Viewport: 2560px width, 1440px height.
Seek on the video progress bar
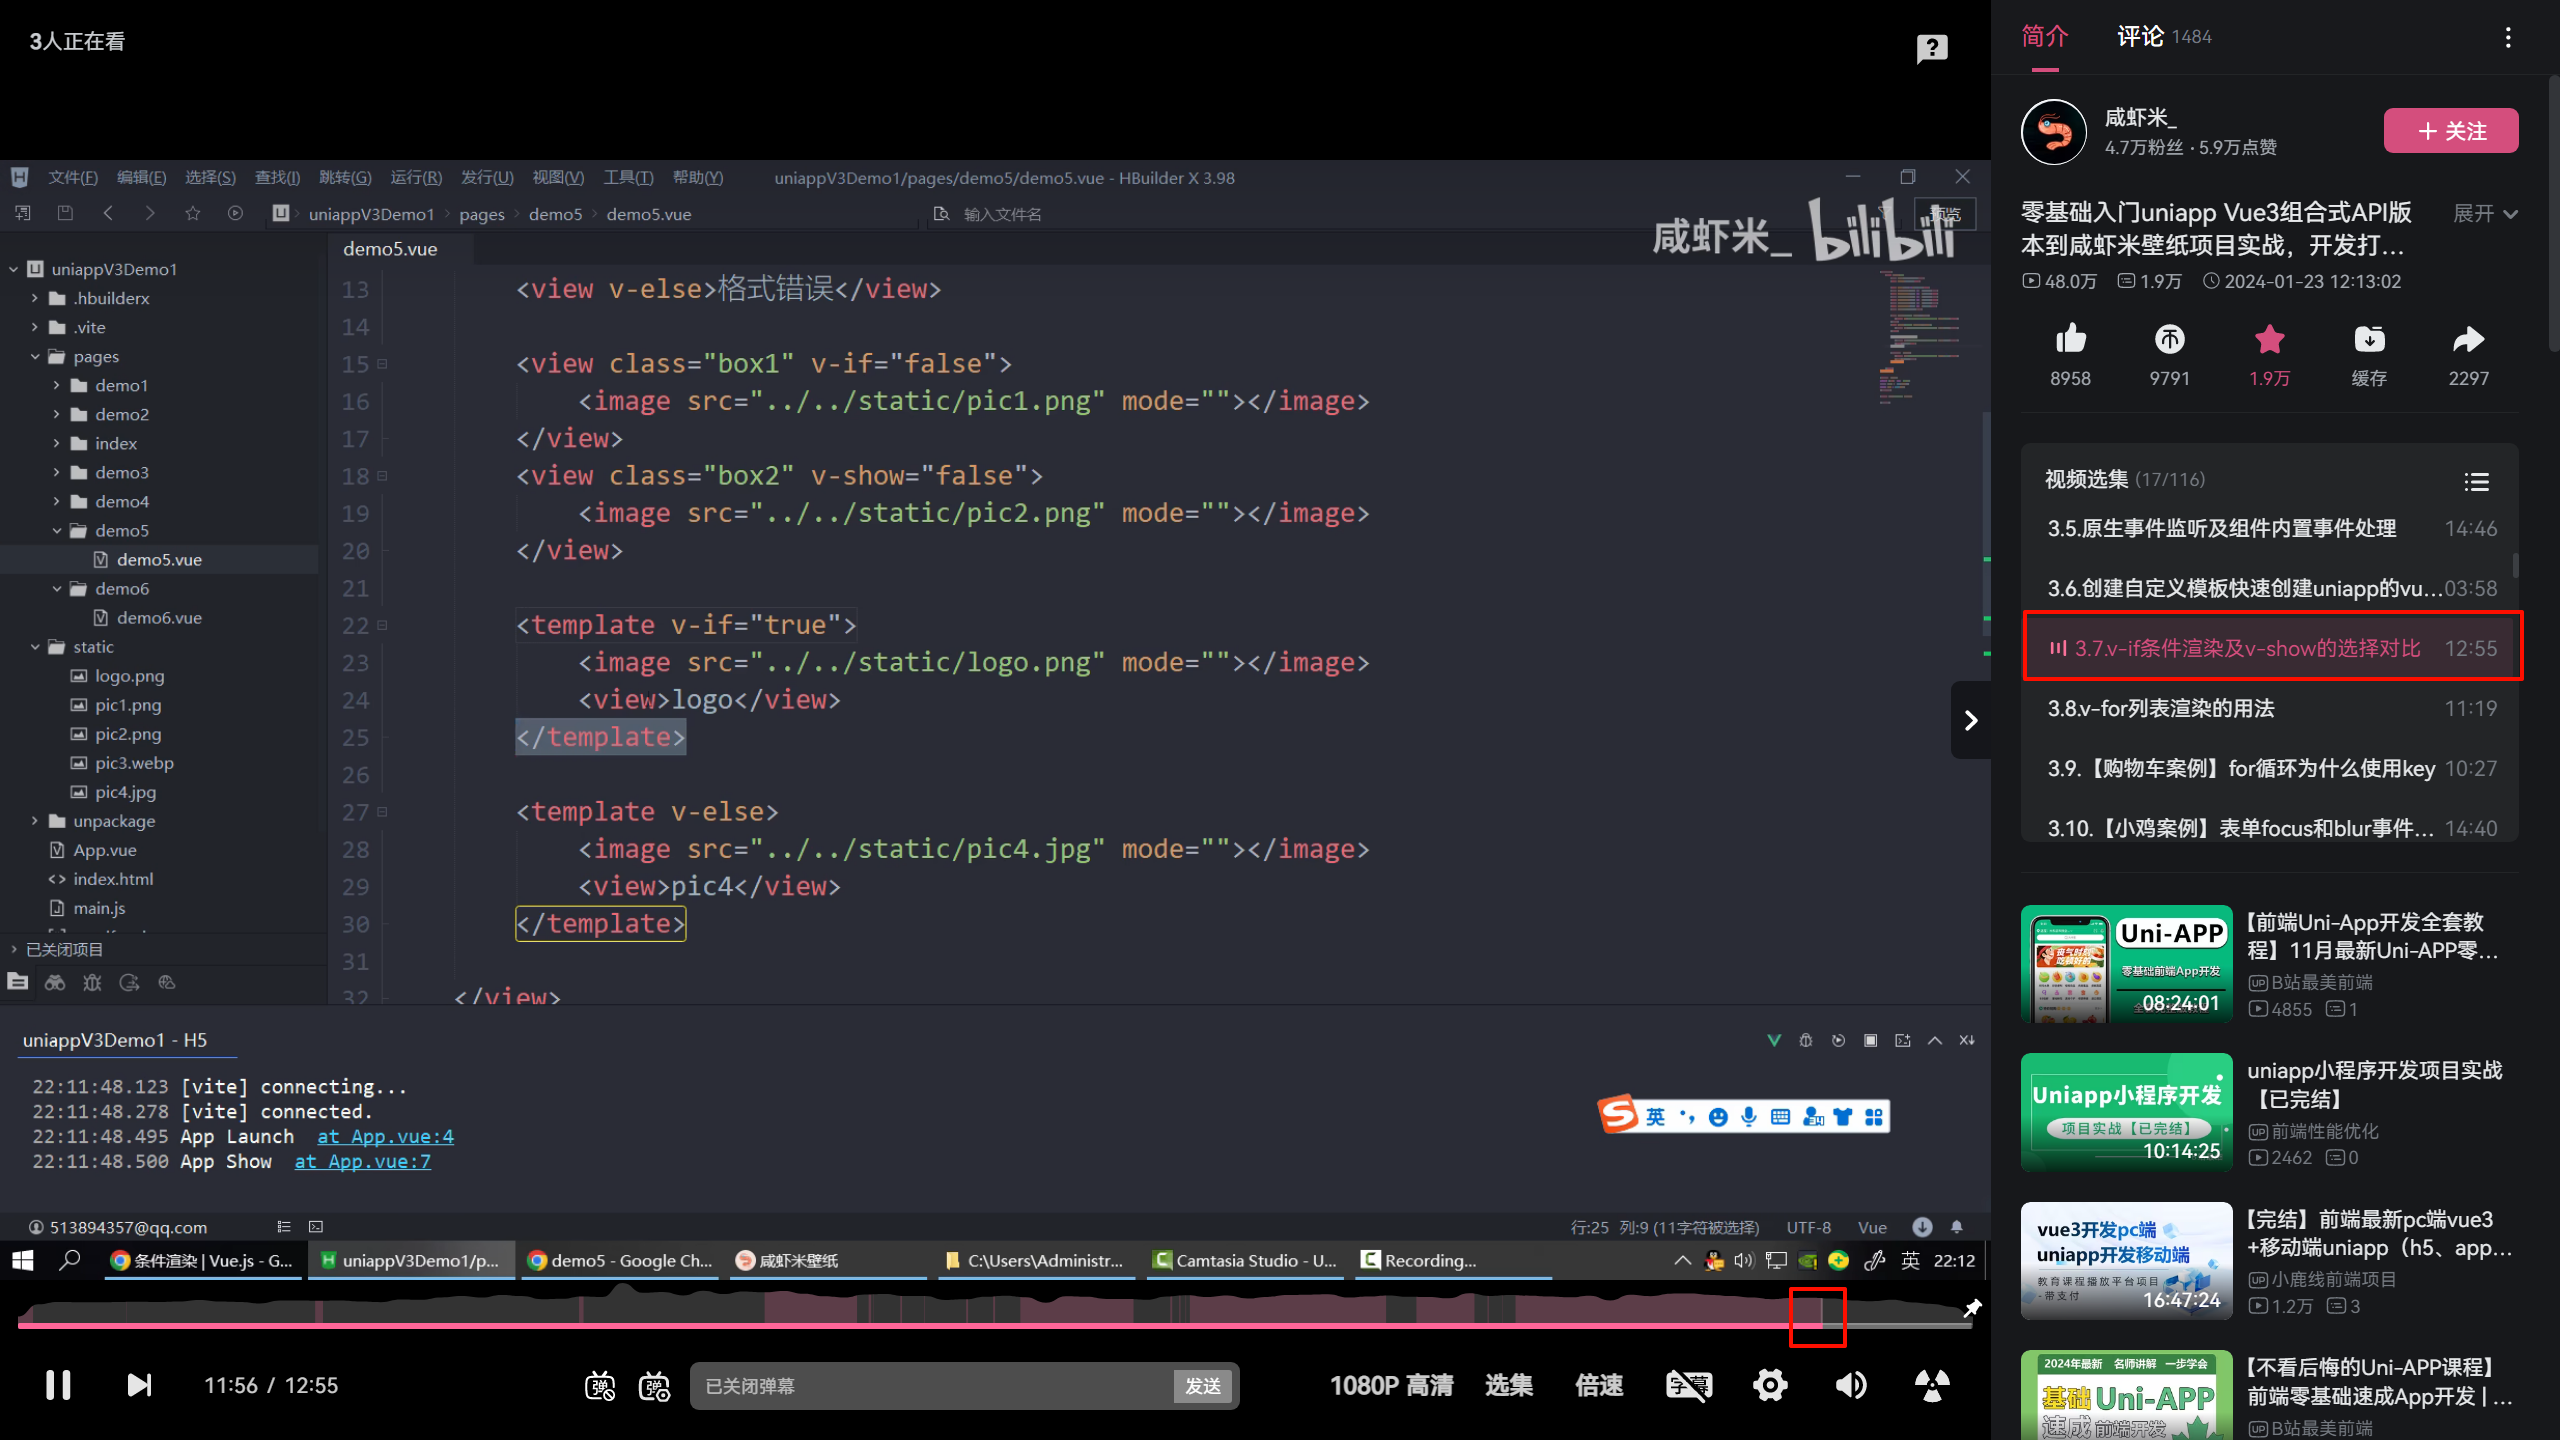(x=994, y=1325)
